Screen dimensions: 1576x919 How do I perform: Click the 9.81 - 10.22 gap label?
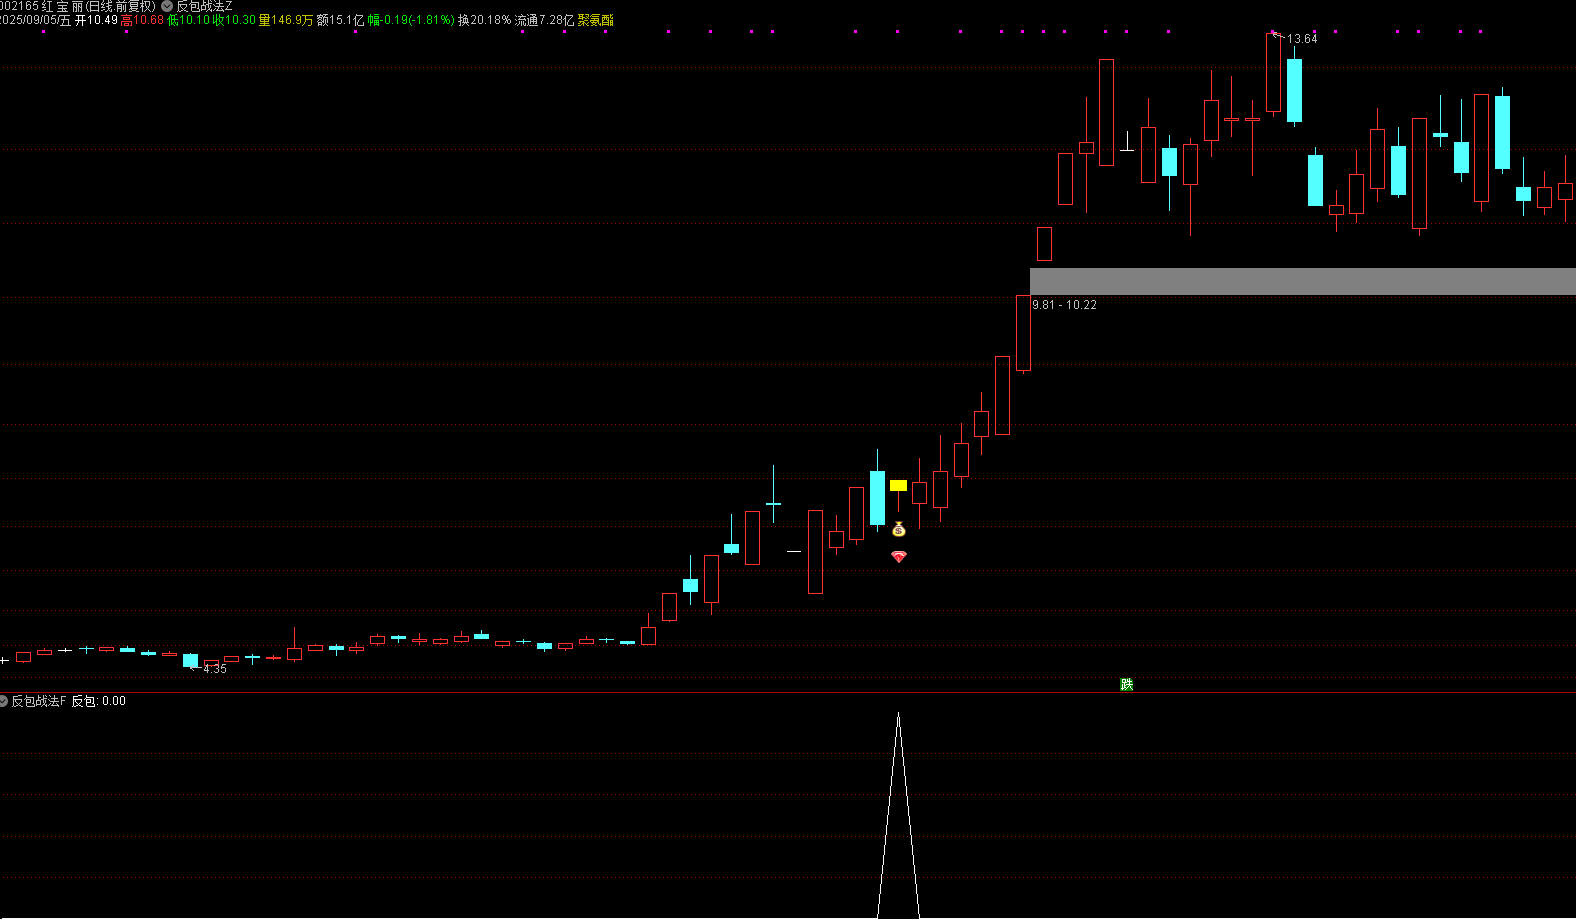coord(1064,305)
